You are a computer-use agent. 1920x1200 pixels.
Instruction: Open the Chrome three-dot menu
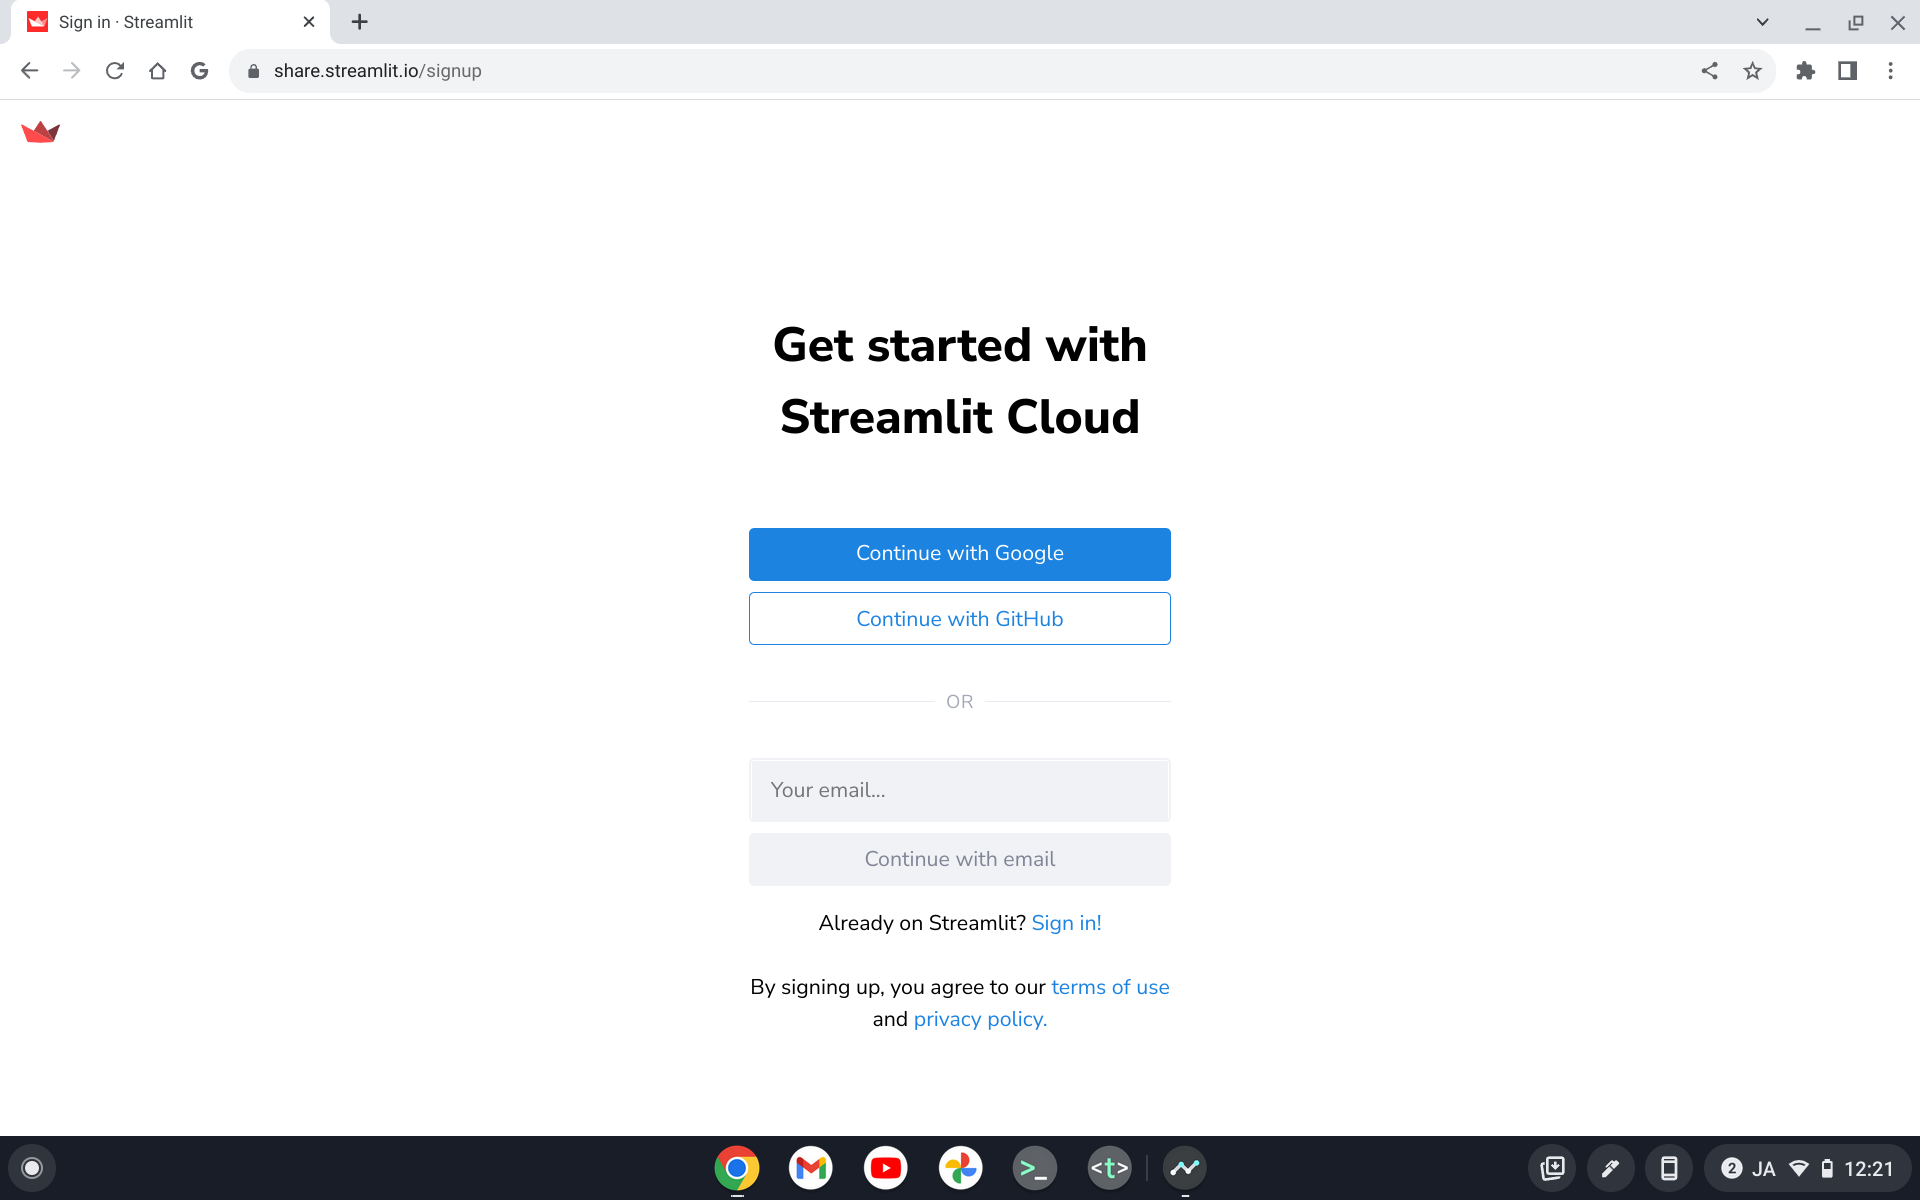(1891, 70)
